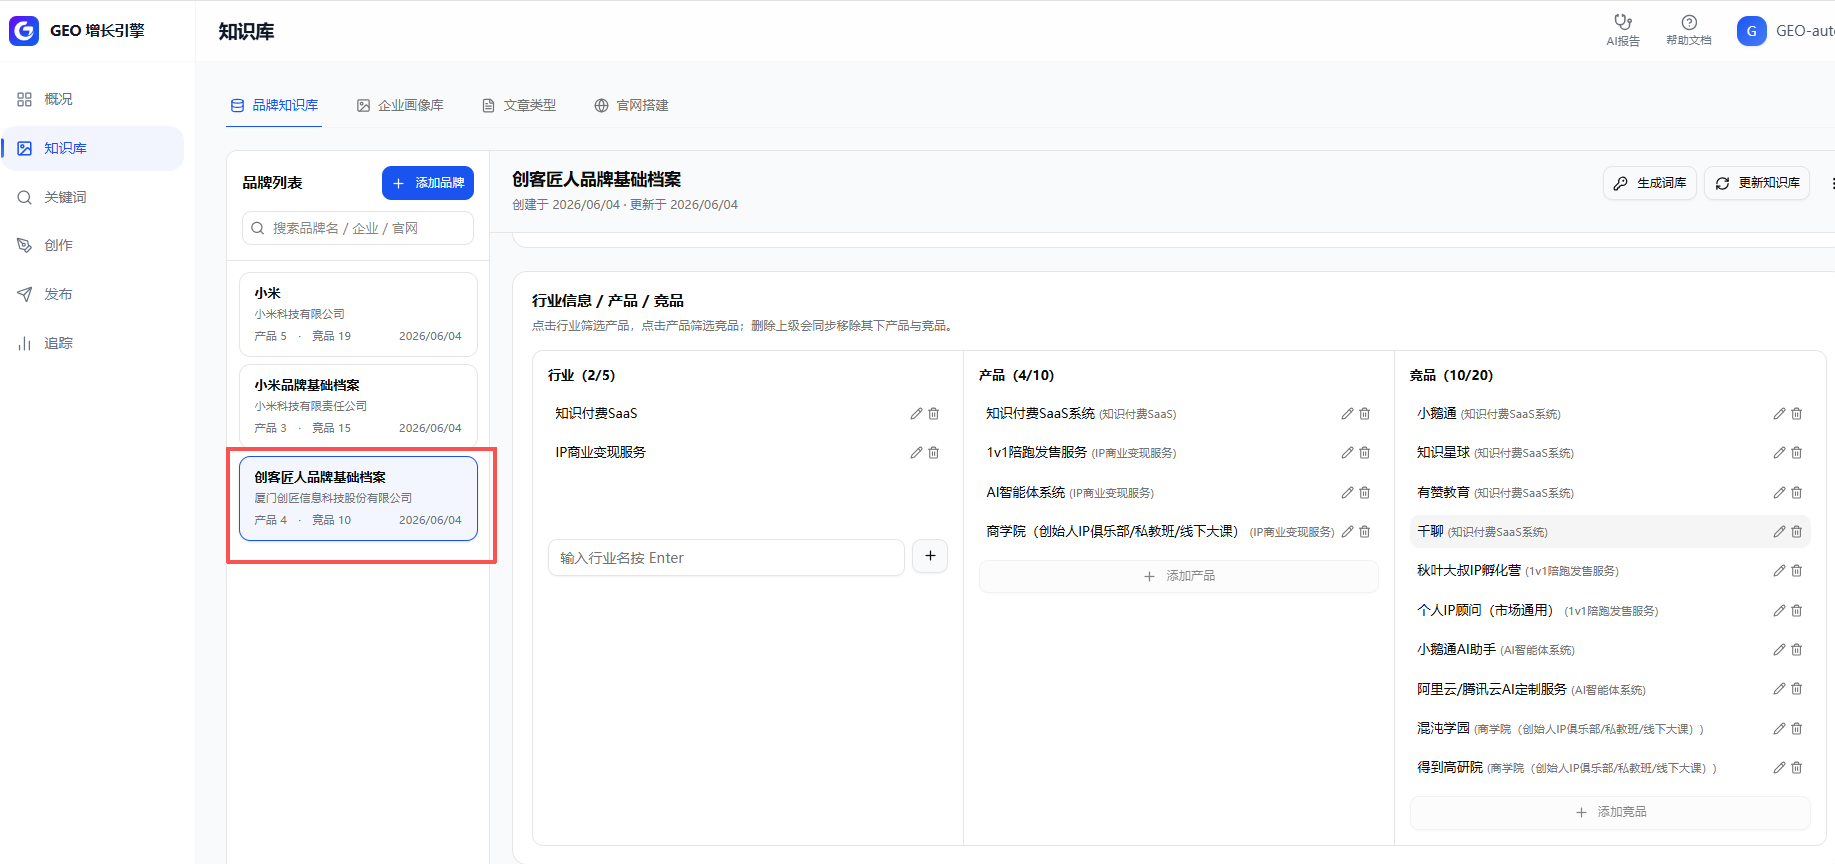Edit the 知识付费SaaS industry entry
This screenshot has height=864, width=1835.
[x=916, y=414]
